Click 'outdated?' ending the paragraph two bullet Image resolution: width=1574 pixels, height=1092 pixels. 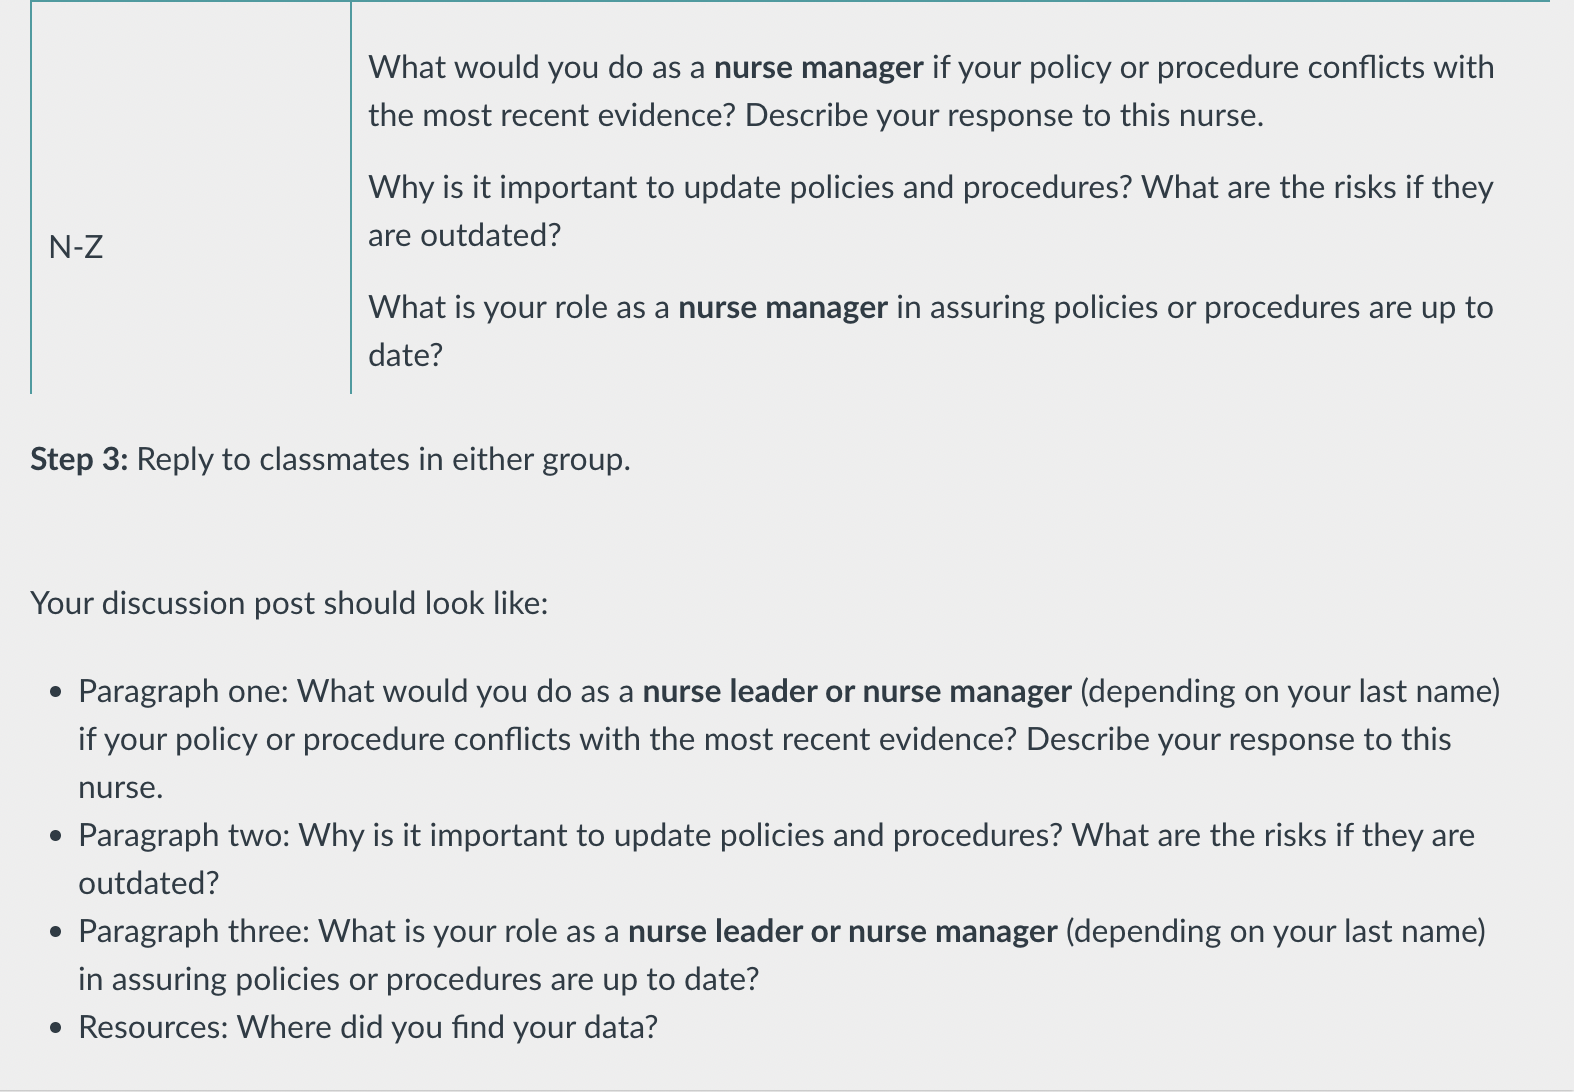point(149,883)
